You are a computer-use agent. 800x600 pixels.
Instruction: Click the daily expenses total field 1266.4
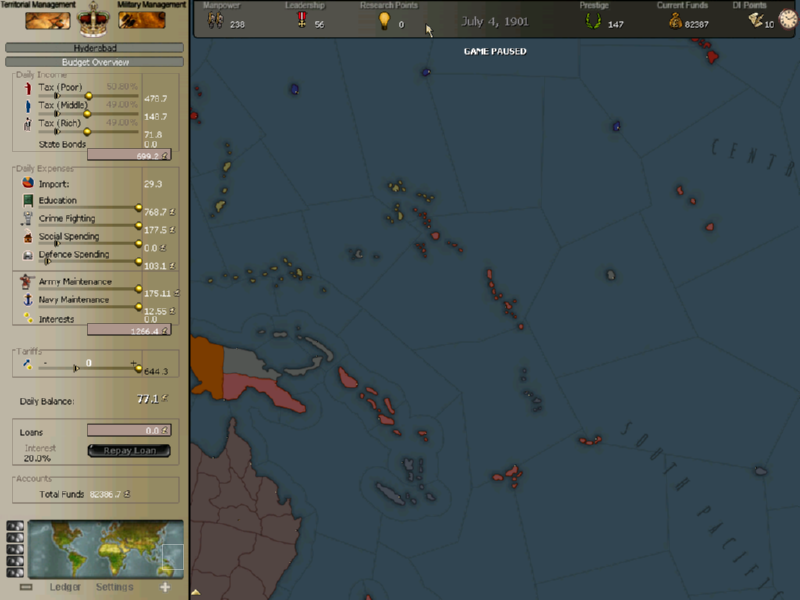click(x=129, y=331)
